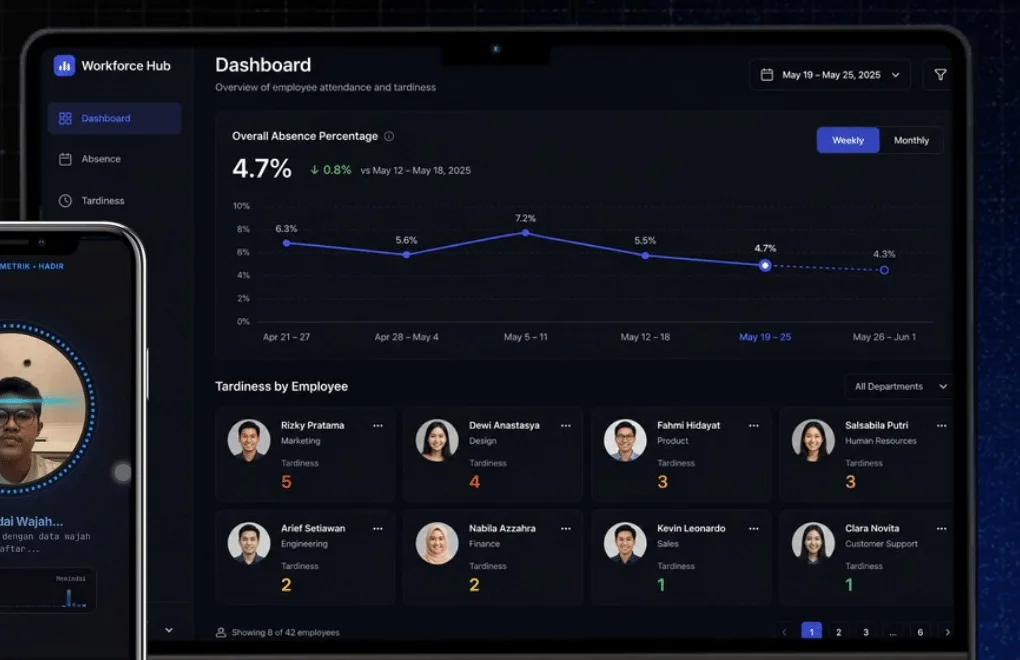Image resolution: width=1020 pixels, height=660 pixels.
Task: Switch chart to Weekly view
Action: [848, 140]
